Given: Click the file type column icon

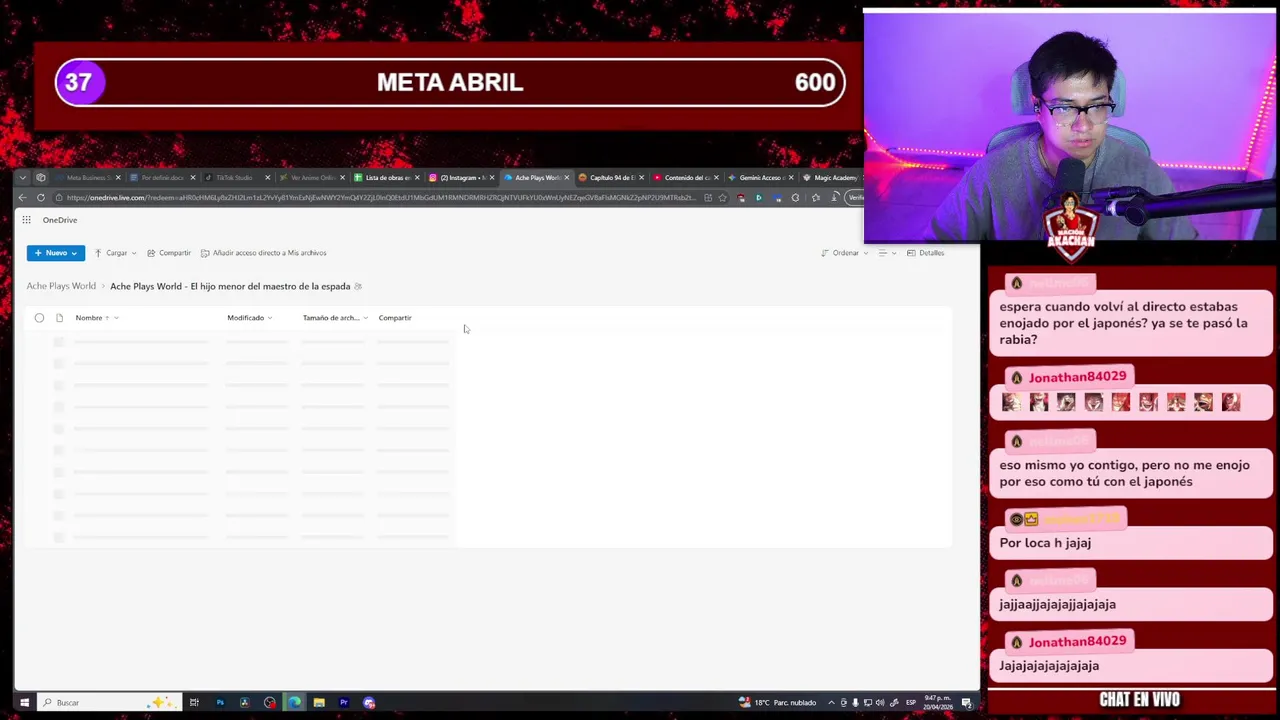Looking at the screenshot, I should tap(59, 318).
